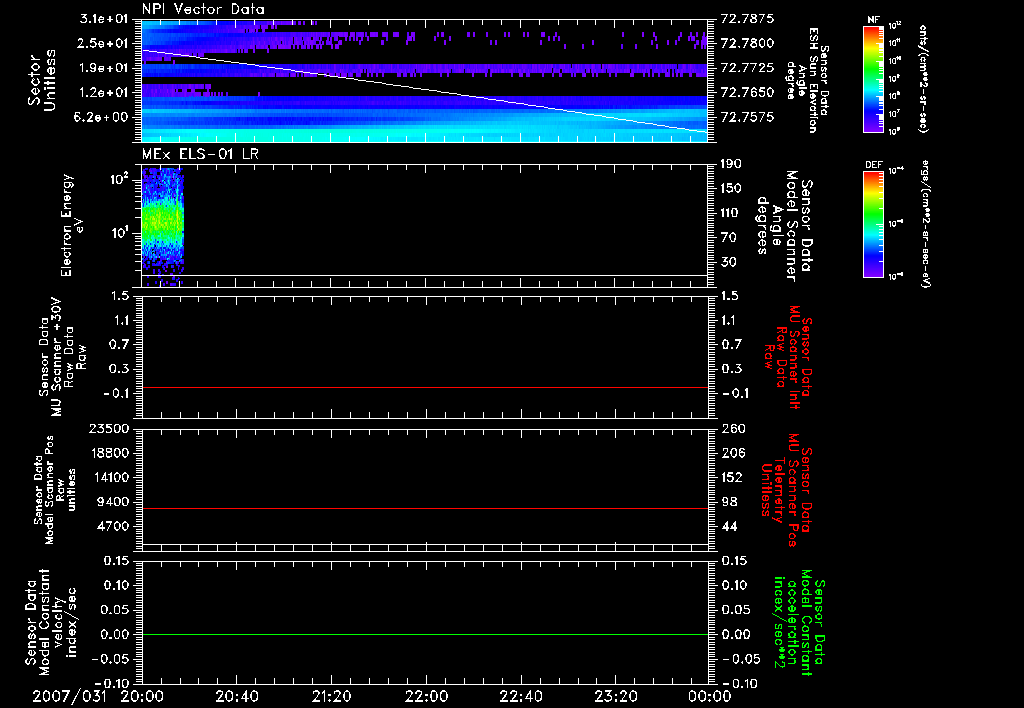The width and height of the screenshot is (1024, 708).
Task: Click the 'Model Scanner Pos Raw' axis title
Action: 55,490
